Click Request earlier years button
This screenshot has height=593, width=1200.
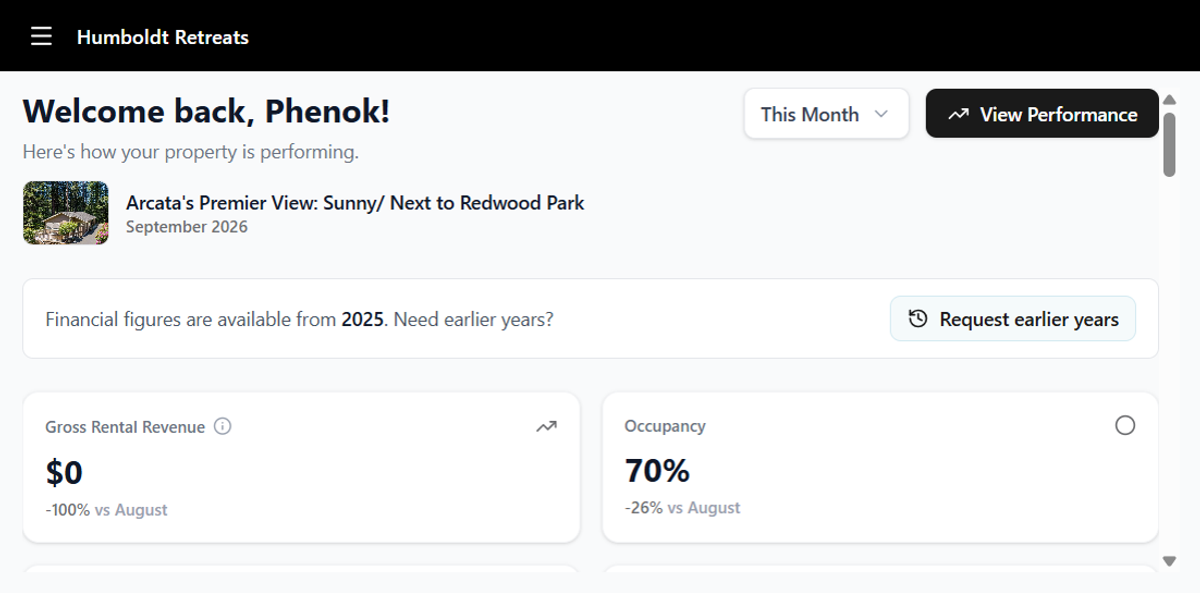tap(1013, 319)
